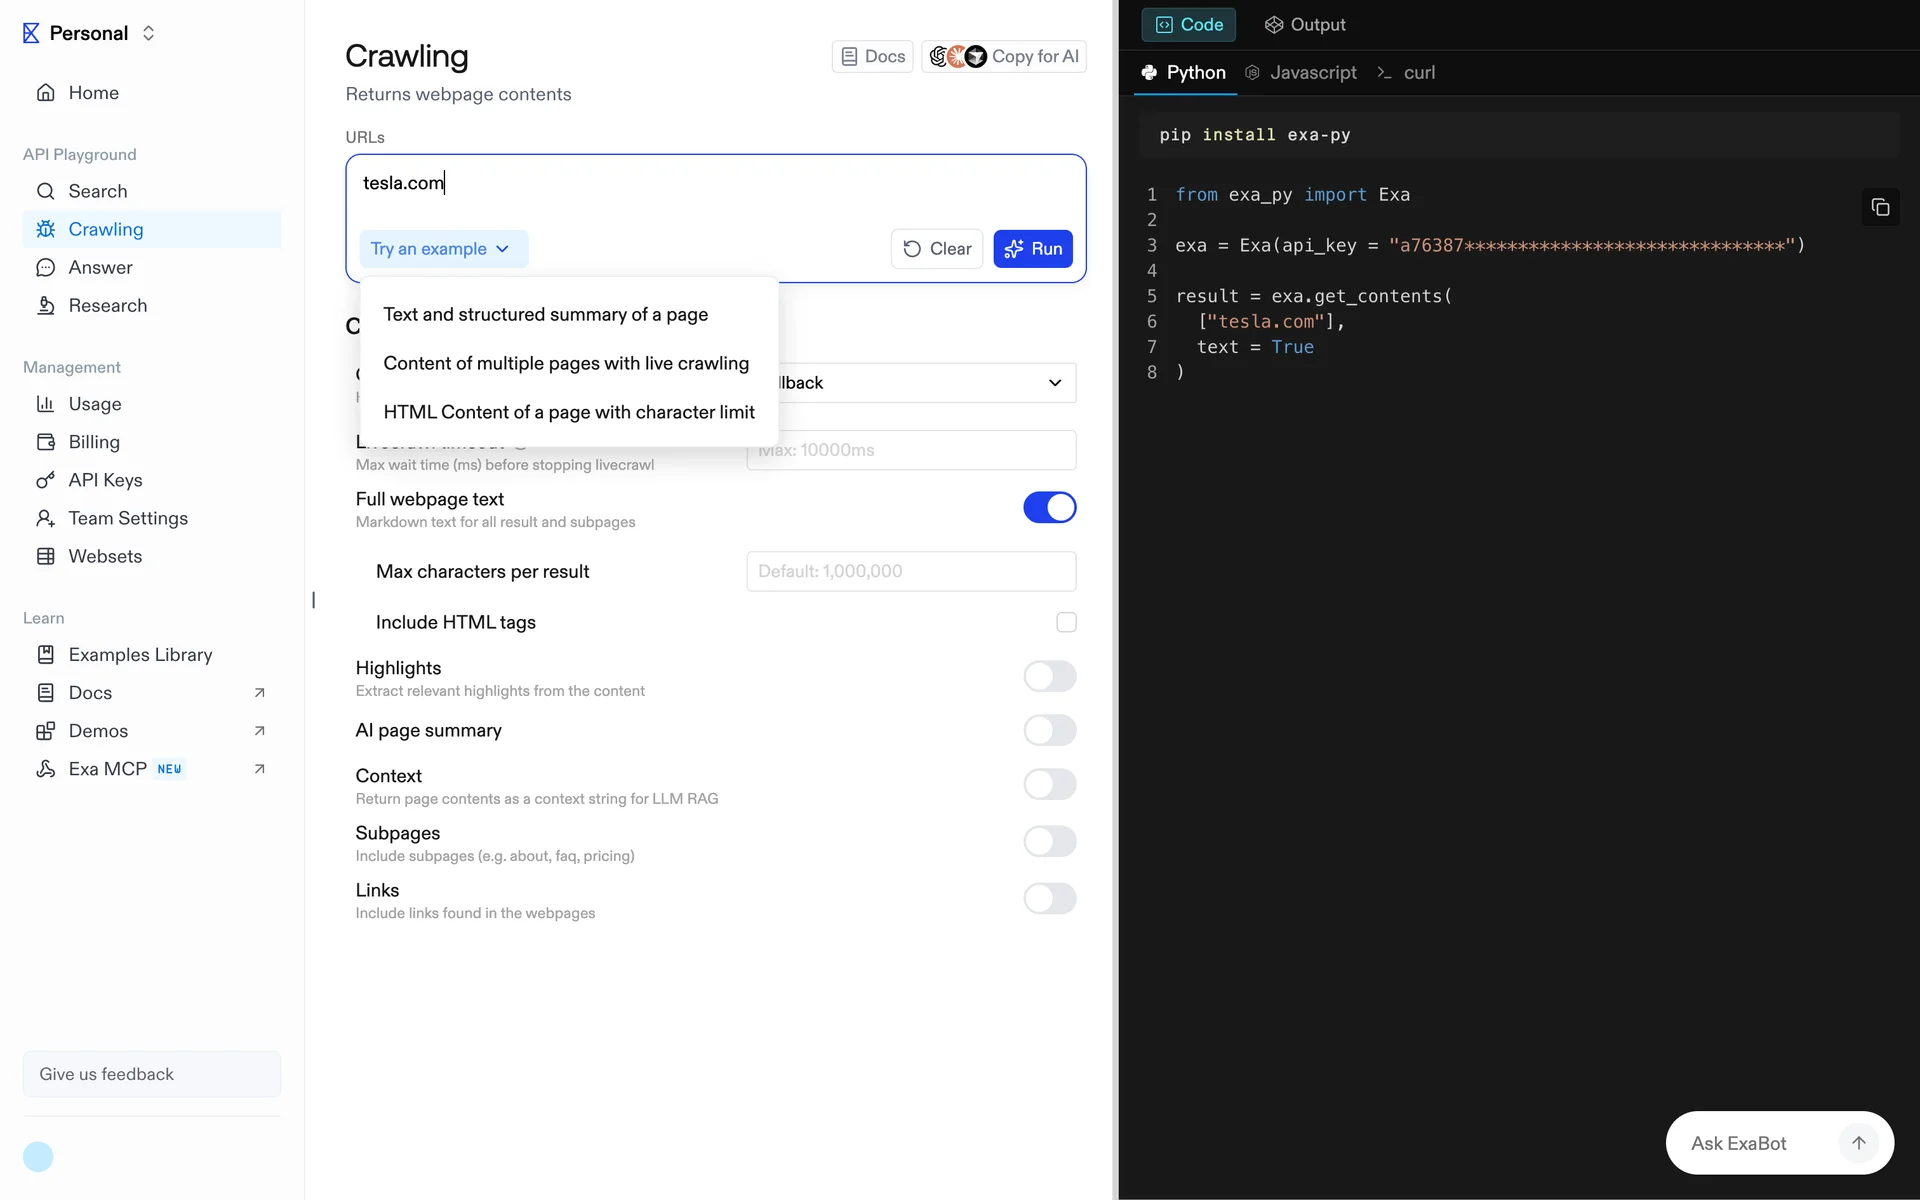Click the Exa MCP external-link arrow

pyautogui.click(x=260, y=769)
